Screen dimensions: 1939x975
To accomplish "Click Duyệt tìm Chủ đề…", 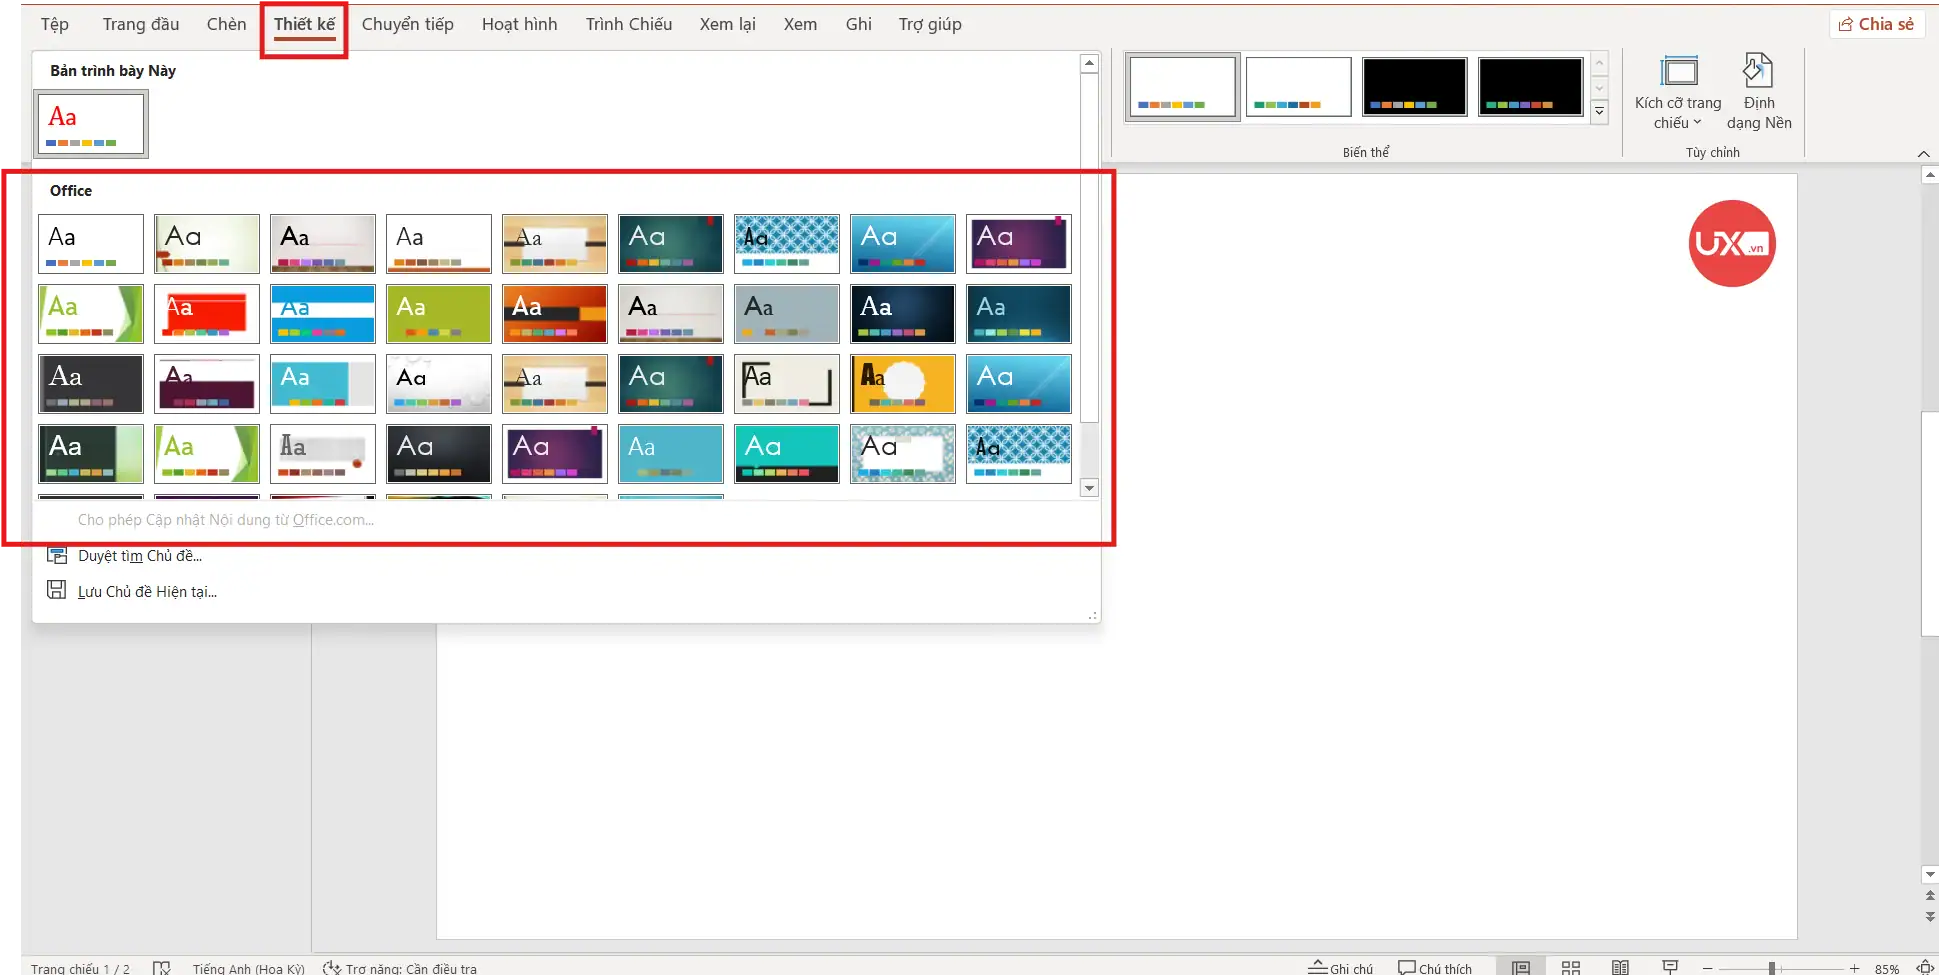I will [x=139, y=555].
